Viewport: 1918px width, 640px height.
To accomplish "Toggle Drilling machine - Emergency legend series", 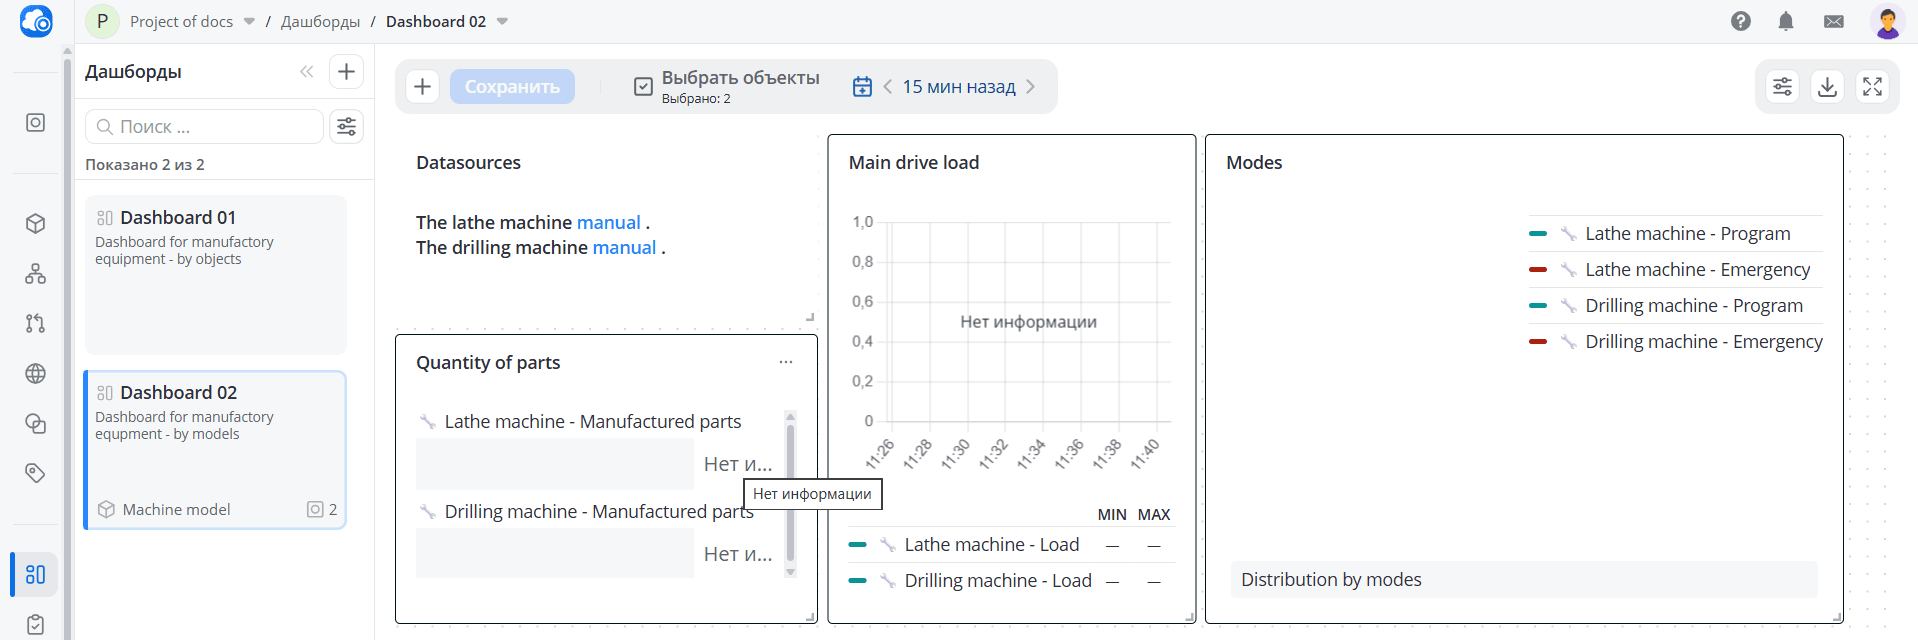I will [1703, 342].
